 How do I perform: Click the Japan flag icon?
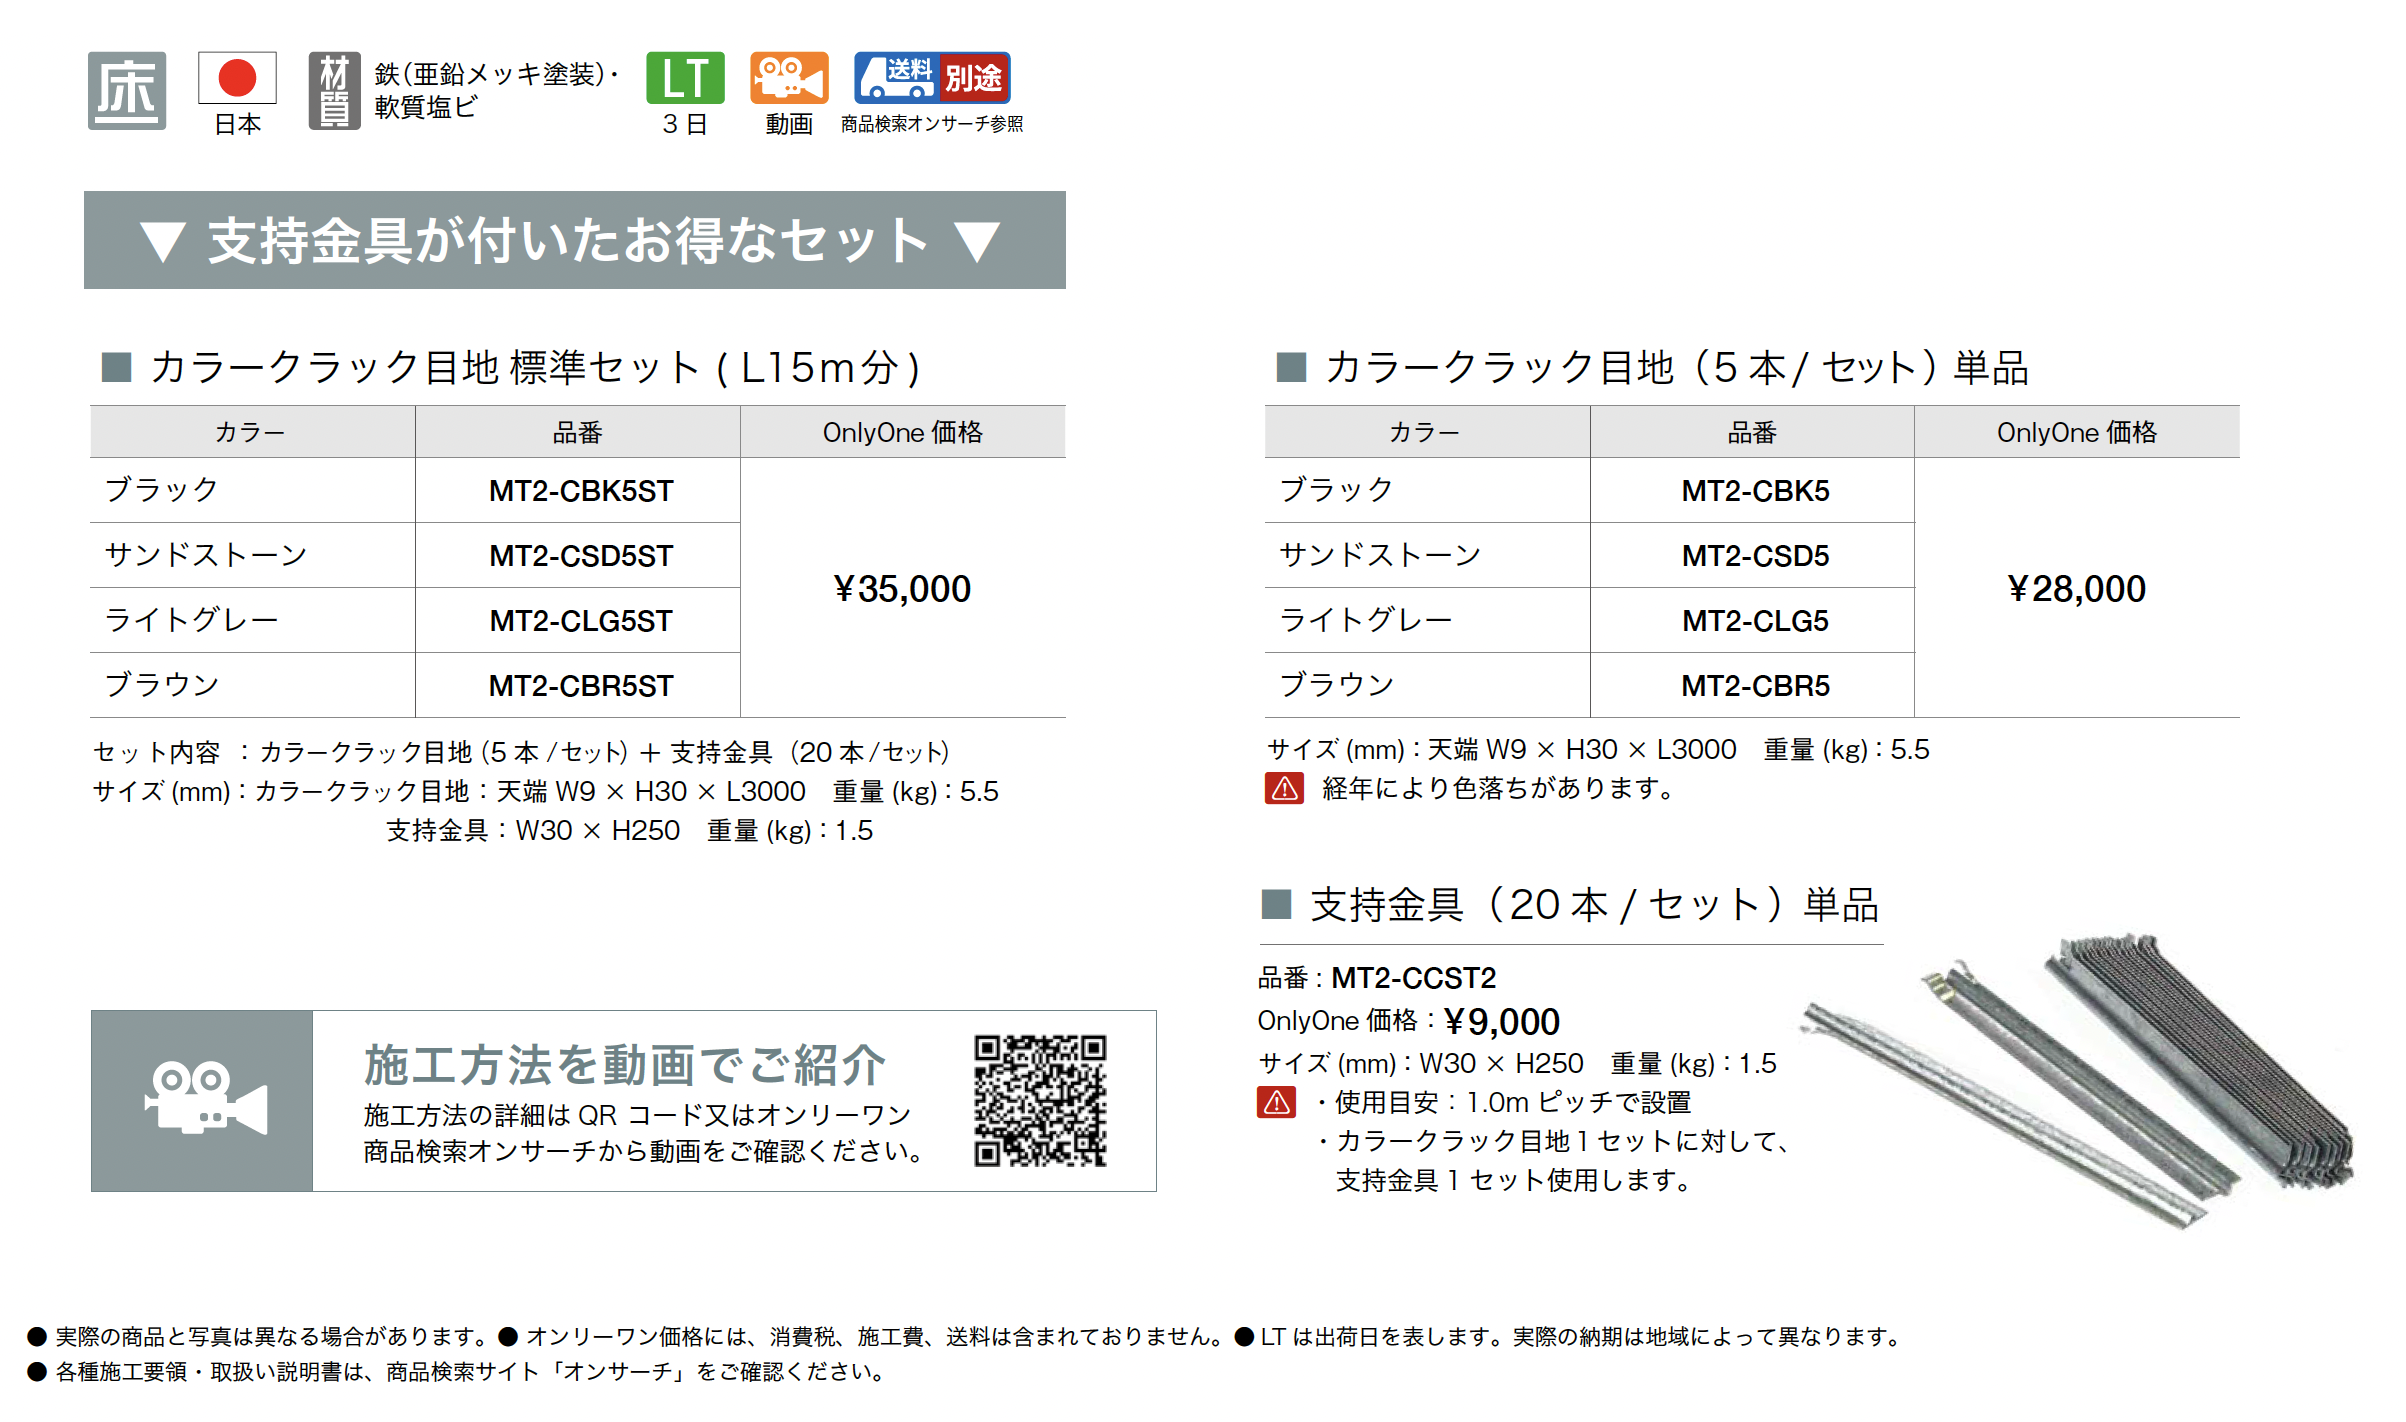[x=237, y=78]
